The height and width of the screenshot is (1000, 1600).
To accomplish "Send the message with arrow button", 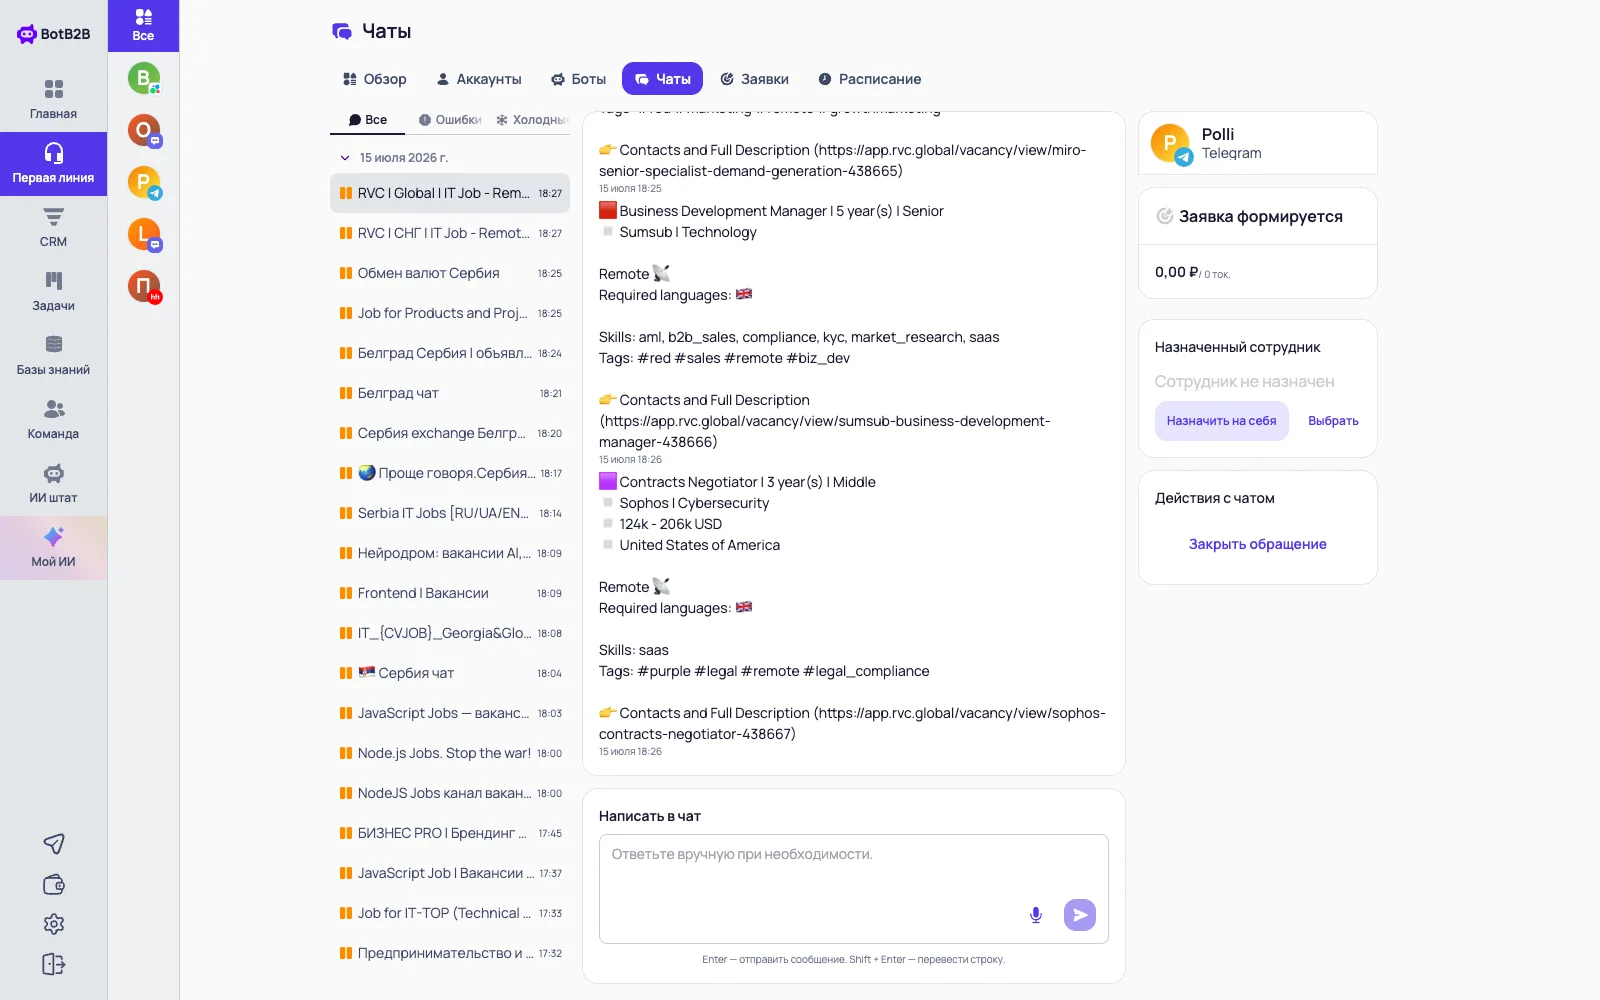I will pyautogui.click(x=1080, y=915).
